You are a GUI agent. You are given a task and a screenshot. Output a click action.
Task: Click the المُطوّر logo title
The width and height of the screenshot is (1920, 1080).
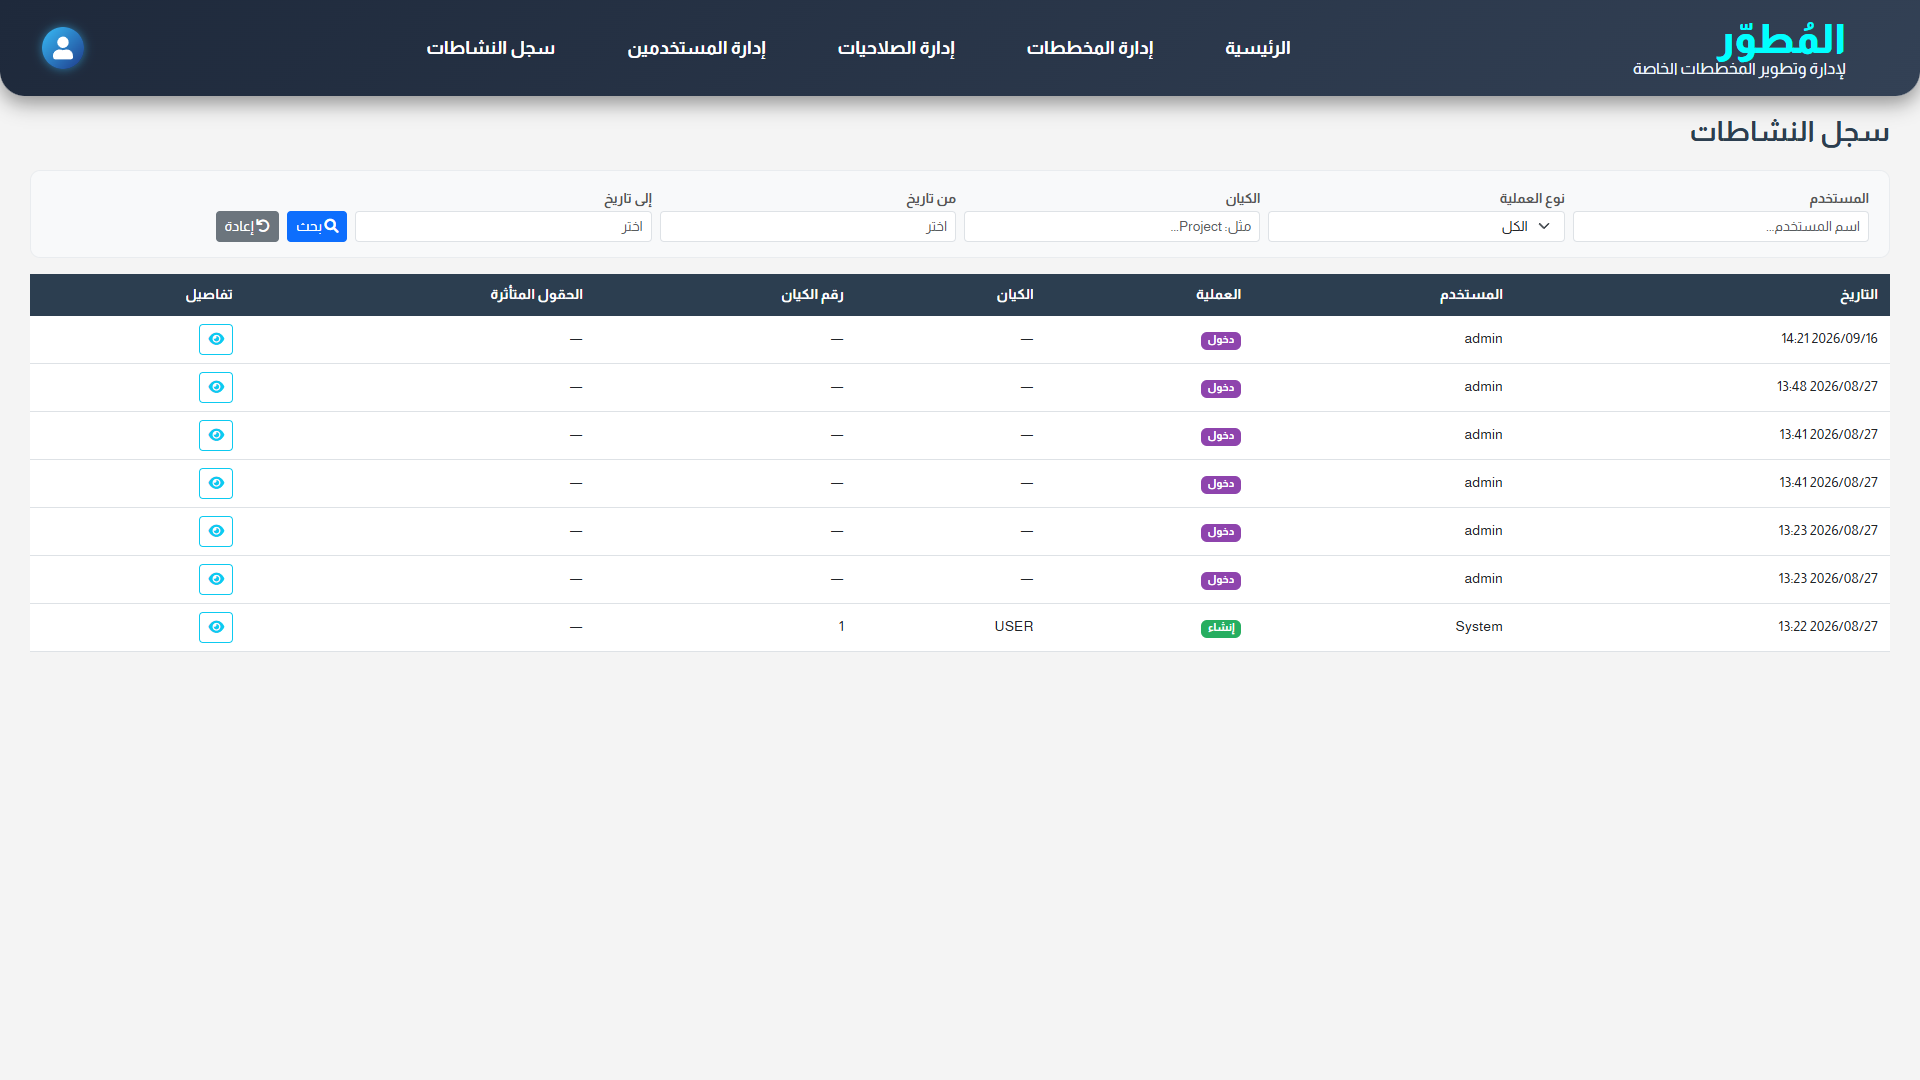coord(1781,40)
